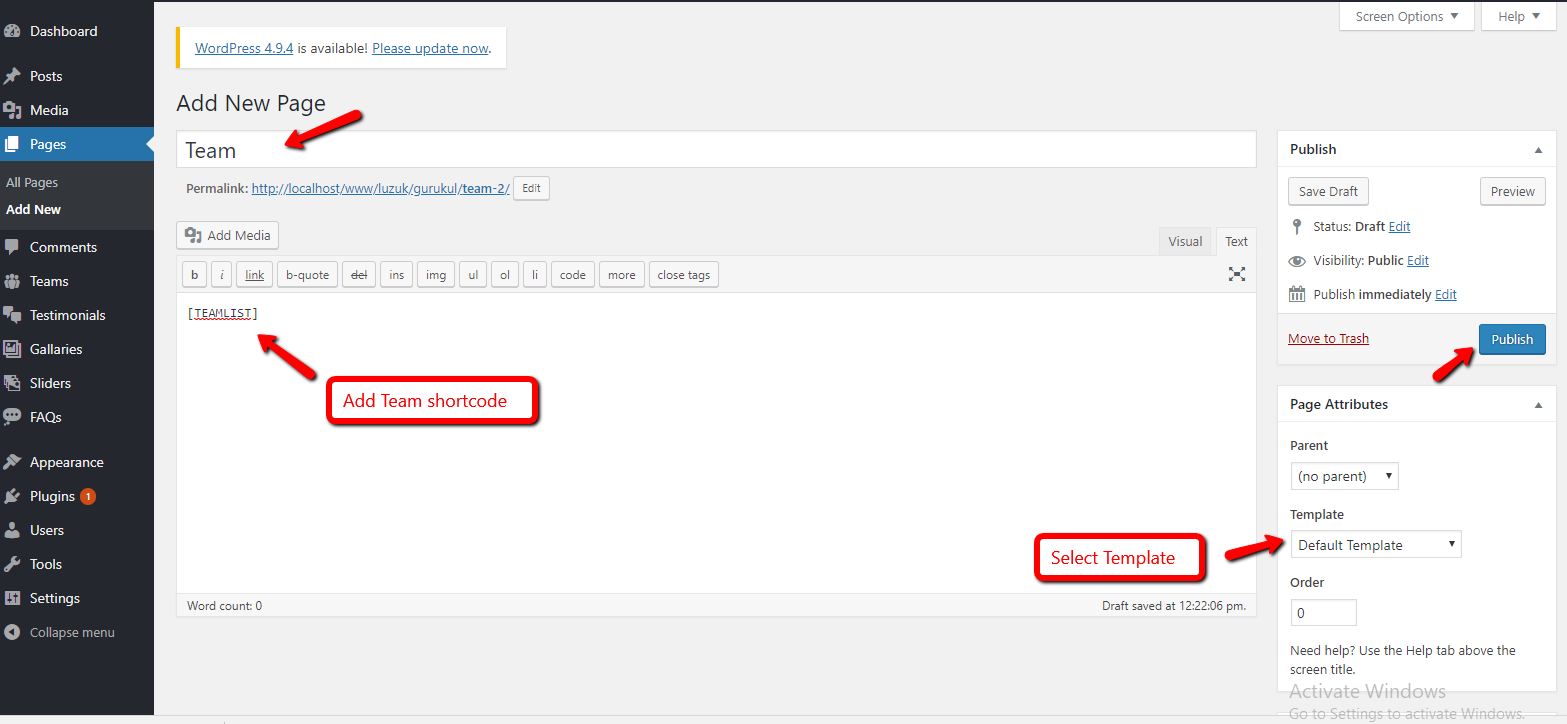Open the Parent page dropdown
The image size is (1567, 724).
[1344, 476]
